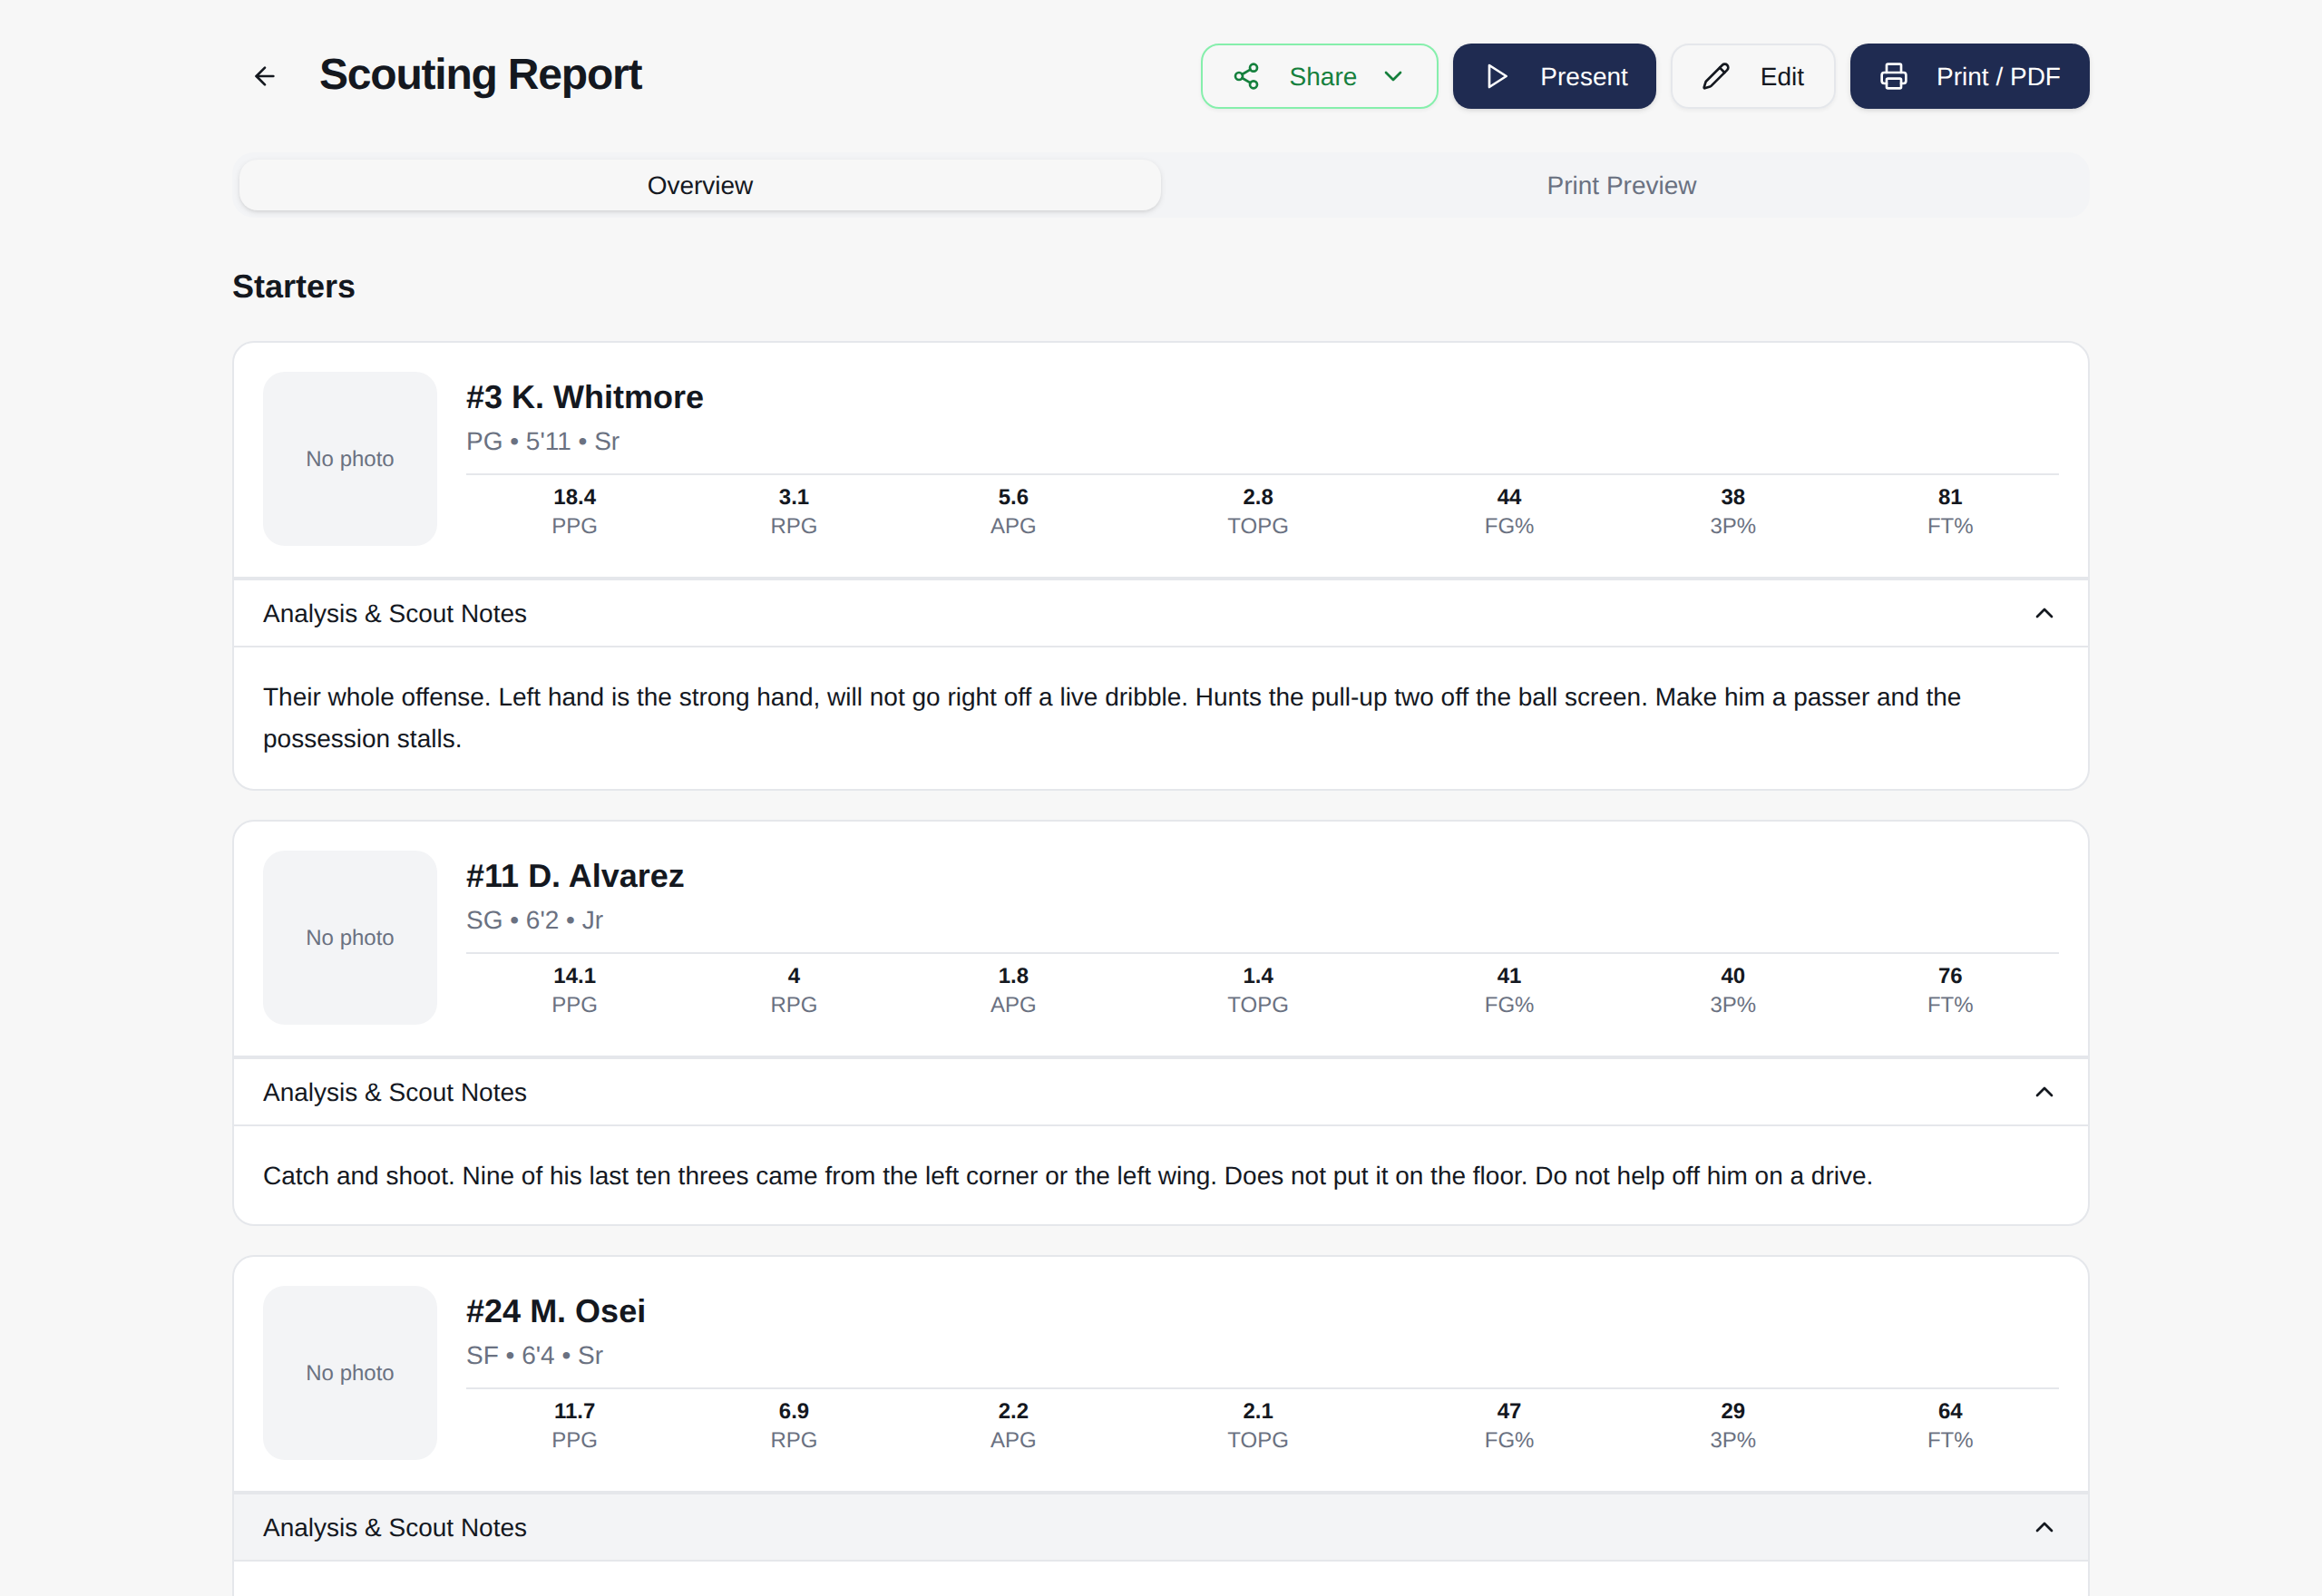Click Alvarez's 40 3P% stat
Screen dimensions: 2322x1596
pyautogui.click(x=1733, y=990)
